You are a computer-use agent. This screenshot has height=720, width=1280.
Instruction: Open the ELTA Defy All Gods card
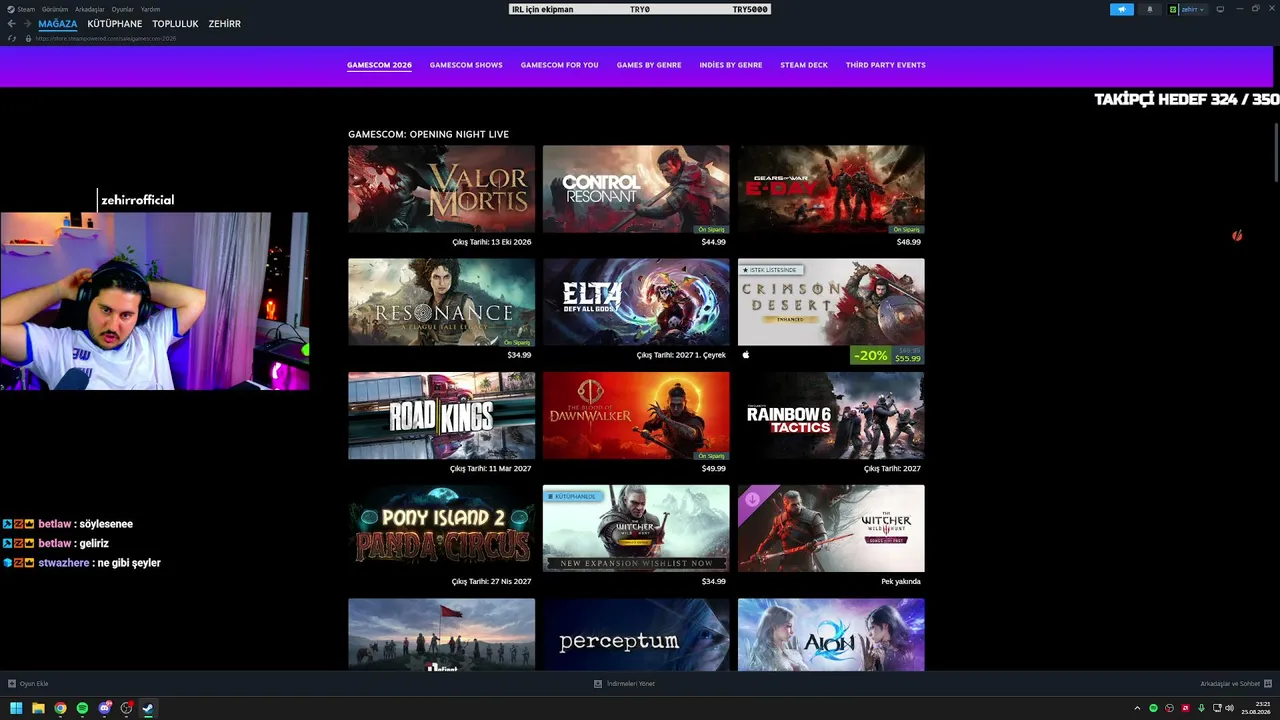point(636,302)
